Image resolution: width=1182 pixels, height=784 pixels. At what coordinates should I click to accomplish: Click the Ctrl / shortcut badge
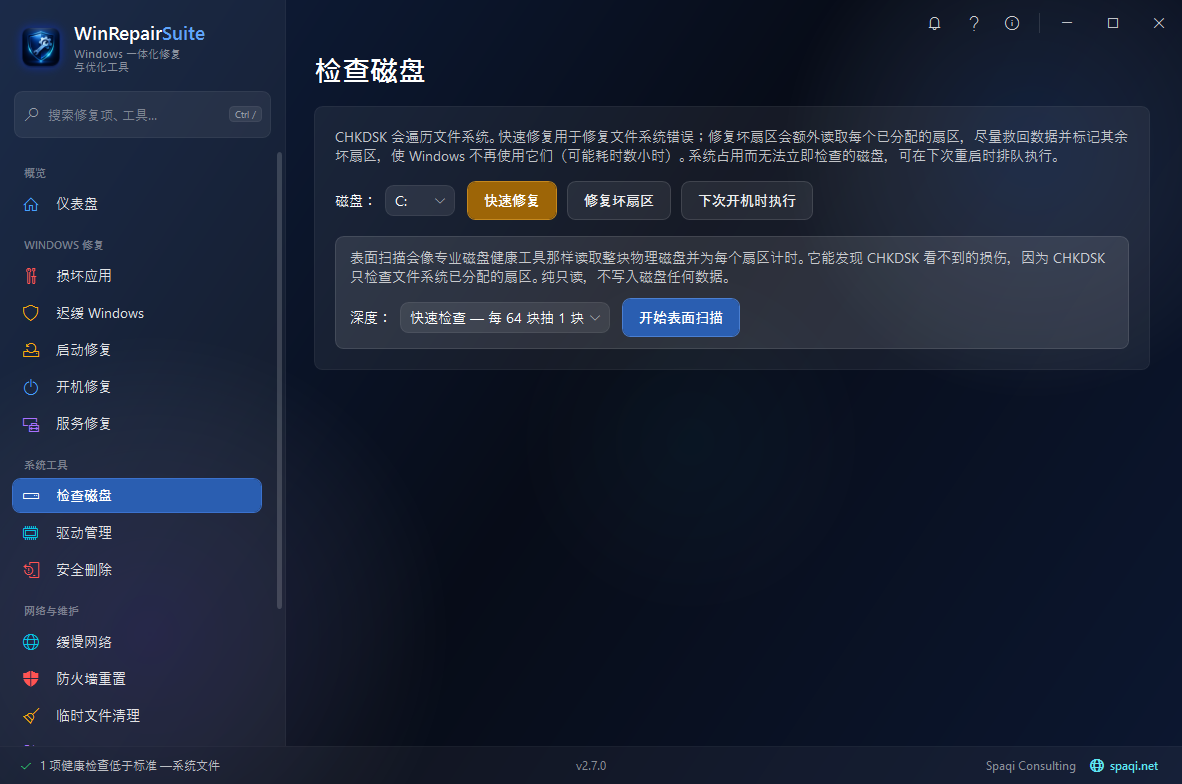coord(245,115)
